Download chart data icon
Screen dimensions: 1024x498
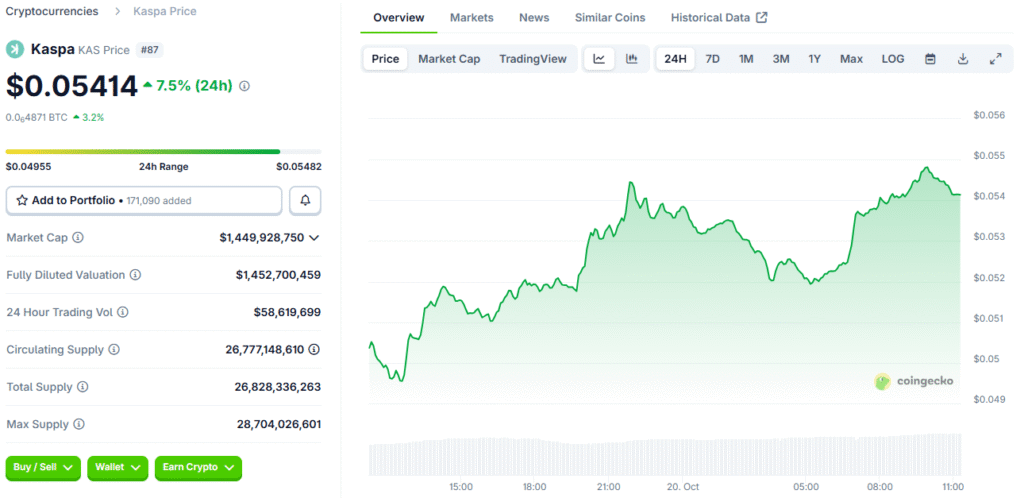(963, 59)
